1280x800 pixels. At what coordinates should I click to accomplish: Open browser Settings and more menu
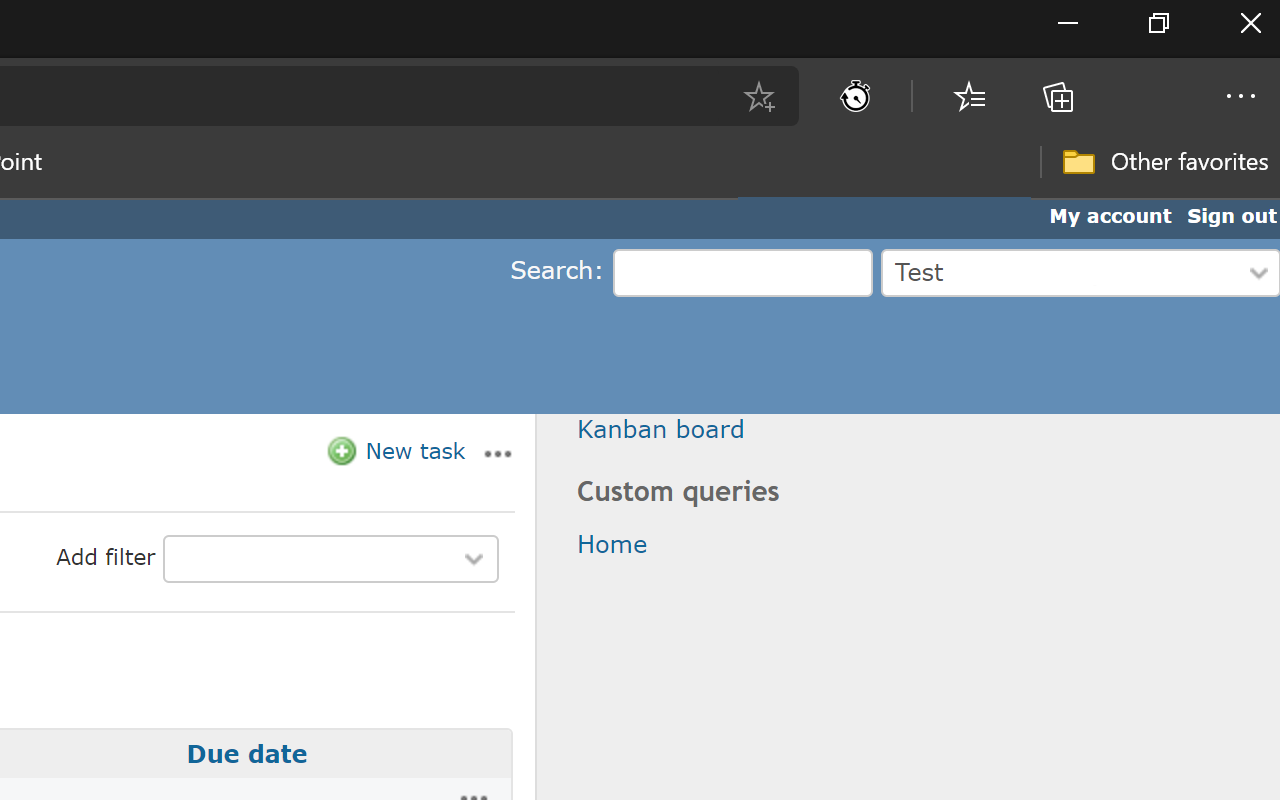1240,97
